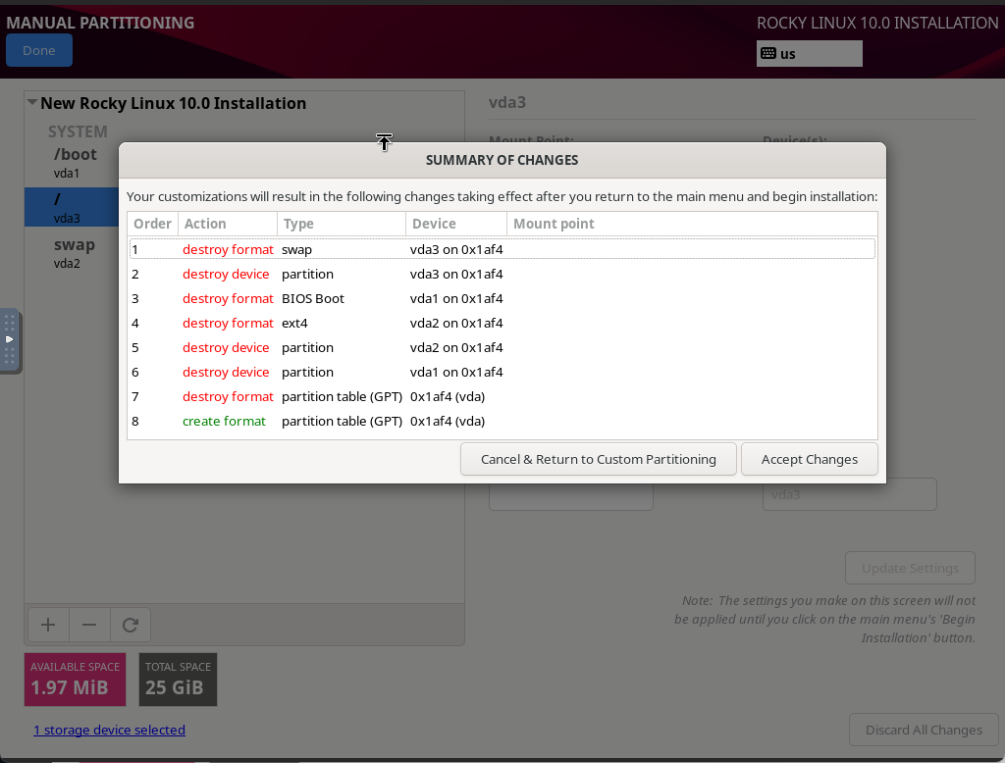Click the reload storage configuration icon

point(130,625)
